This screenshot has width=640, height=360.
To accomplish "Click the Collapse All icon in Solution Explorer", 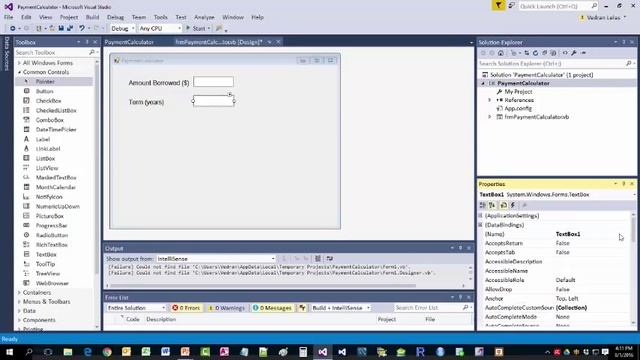I will coord(544,53).
